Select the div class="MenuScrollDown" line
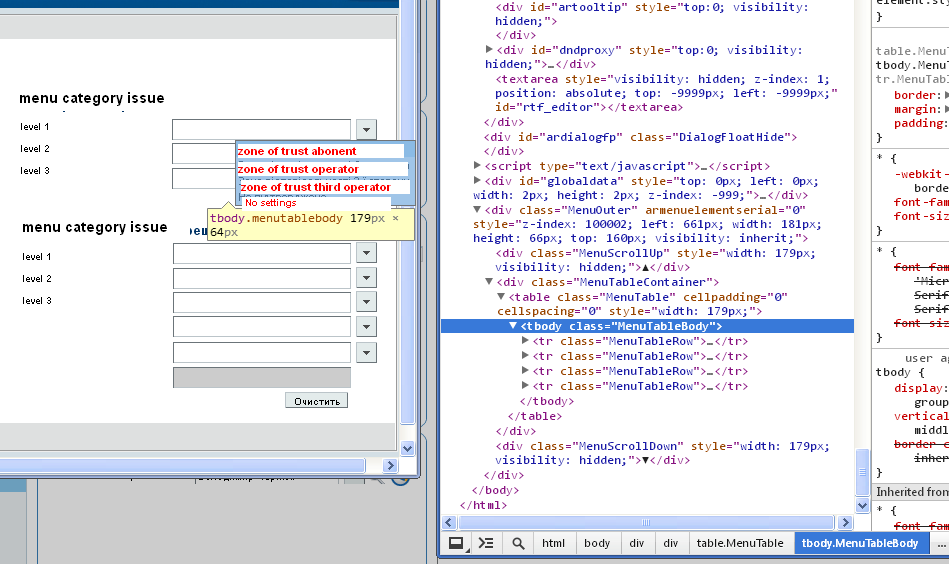Screen dimensions: 949x564 pyautogui.click(x=663, y=453)
